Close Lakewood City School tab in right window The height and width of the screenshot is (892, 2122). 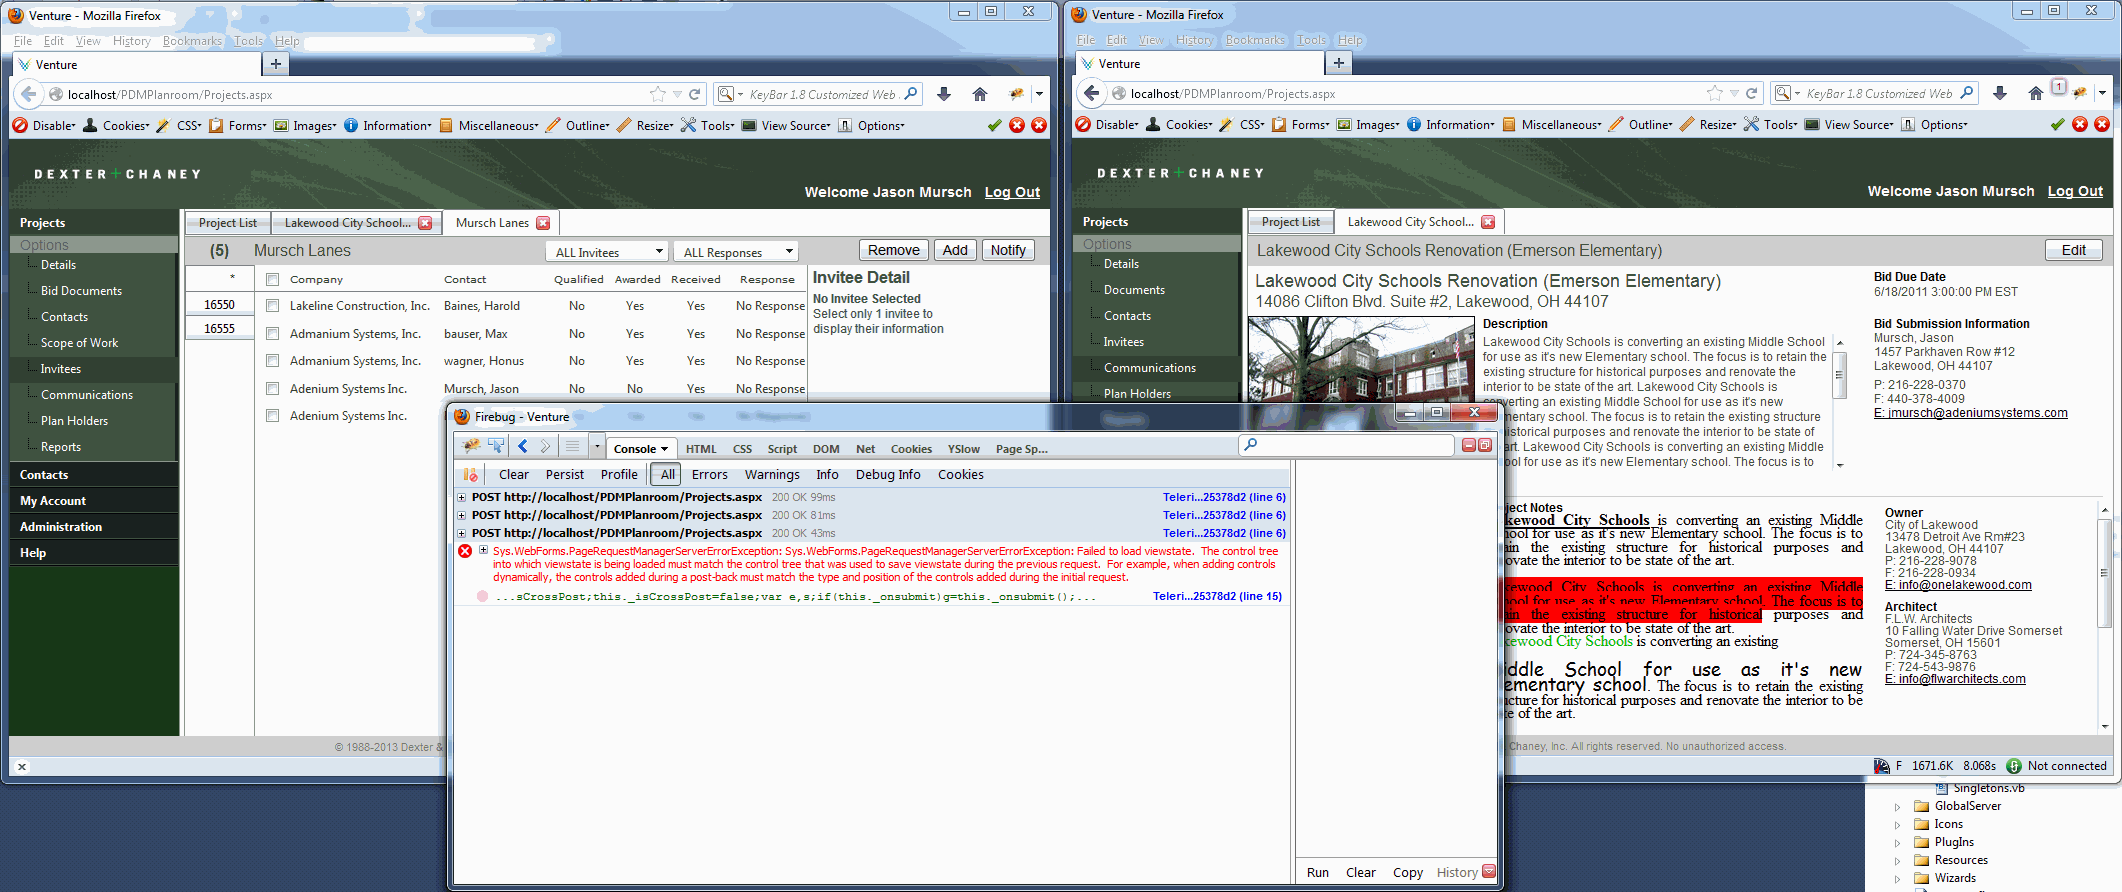[1488, 222]
